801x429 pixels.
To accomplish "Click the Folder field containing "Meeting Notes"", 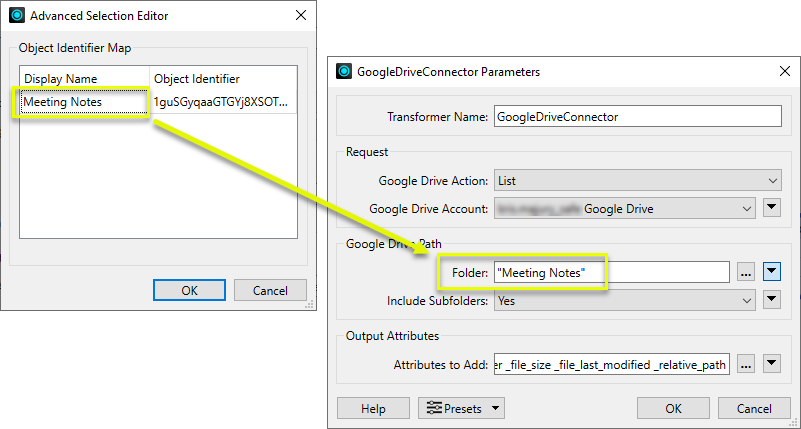I will tap(612, 272).
